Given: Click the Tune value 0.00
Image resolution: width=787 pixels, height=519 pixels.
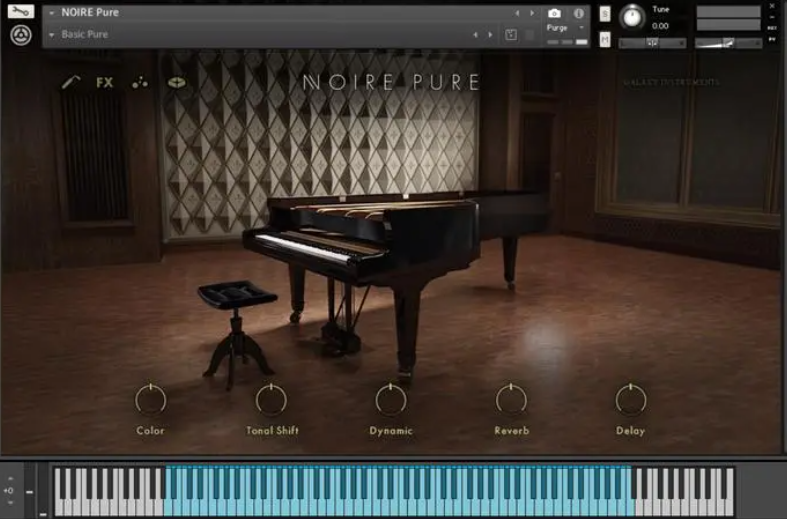Looking at the screenshot, I should (x=661, y=26).
